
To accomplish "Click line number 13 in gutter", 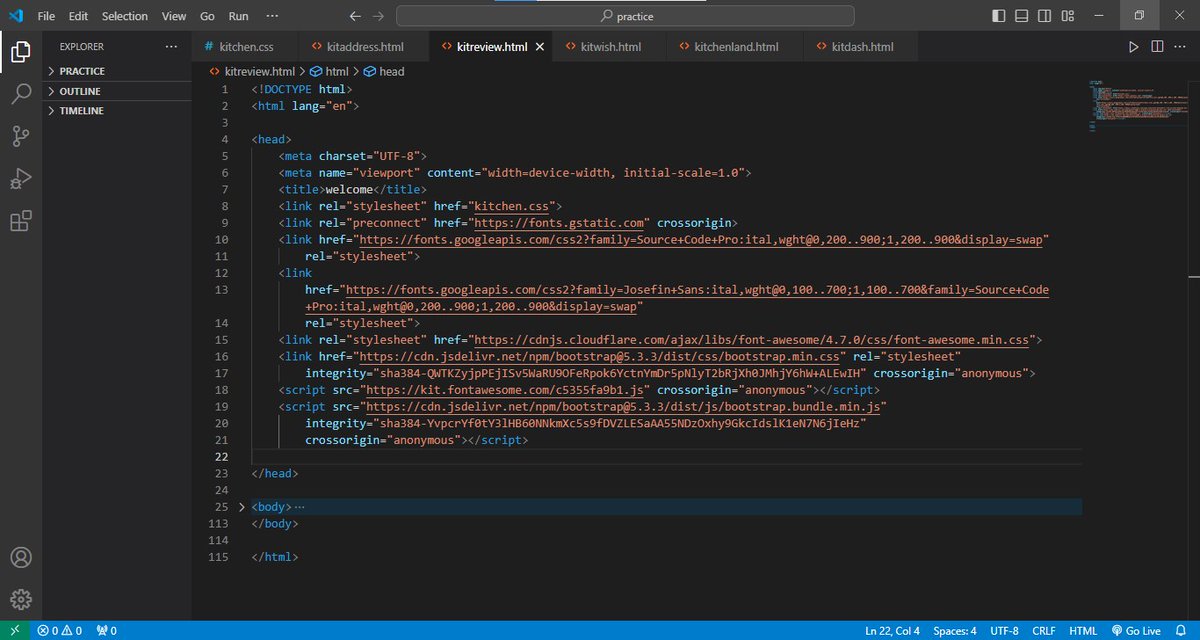I will tap(222, 289).
